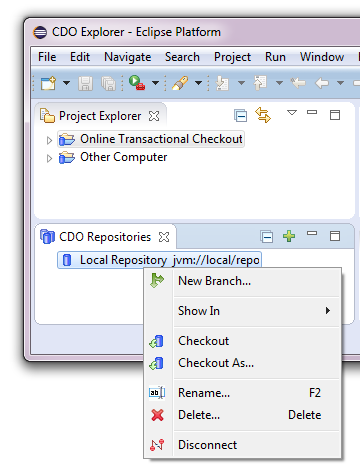Click the Next Annotation toolbar icon
This screenshot has width=360, height=464.
[x=222, y=83]
